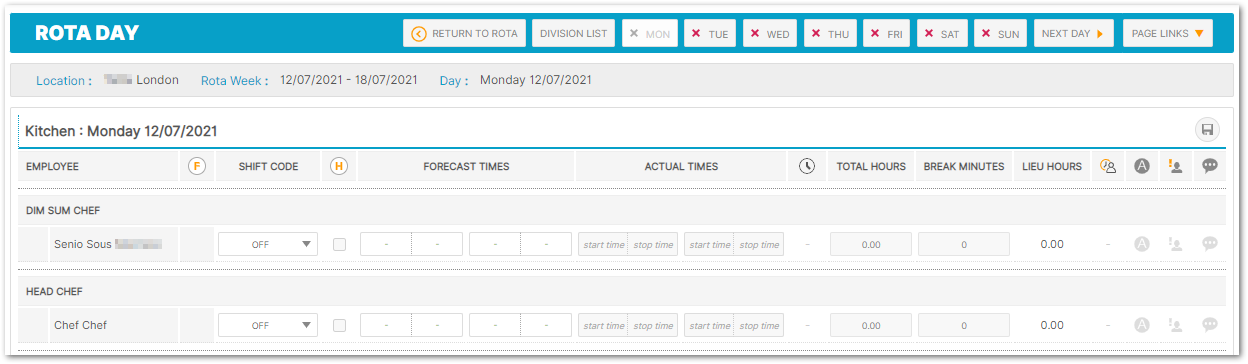Click the Kitchen : Monday 12/07/2021 title
Viewport: 1248px width, 364px height.
121,131
